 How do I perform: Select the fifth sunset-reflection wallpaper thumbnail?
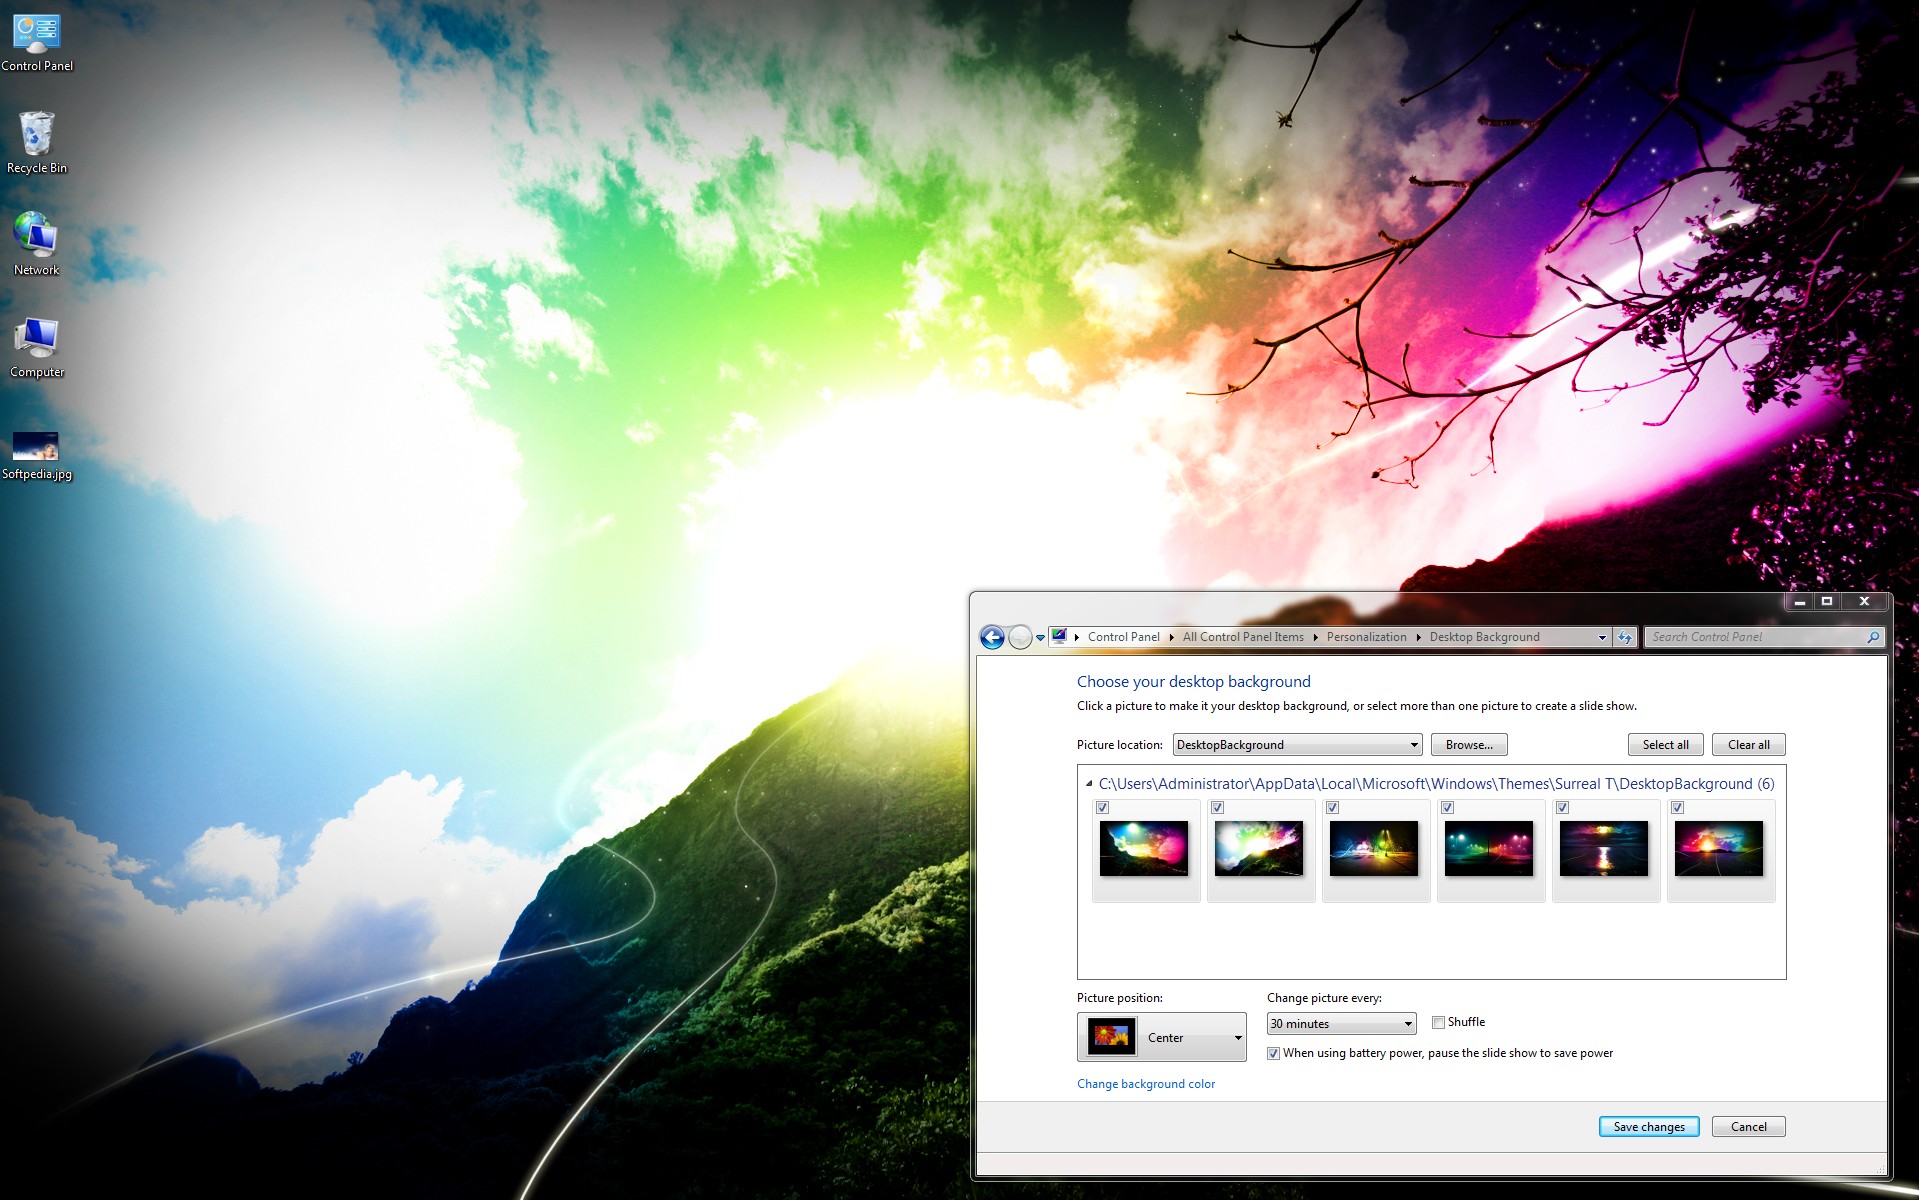click(x=1604, y=849)
